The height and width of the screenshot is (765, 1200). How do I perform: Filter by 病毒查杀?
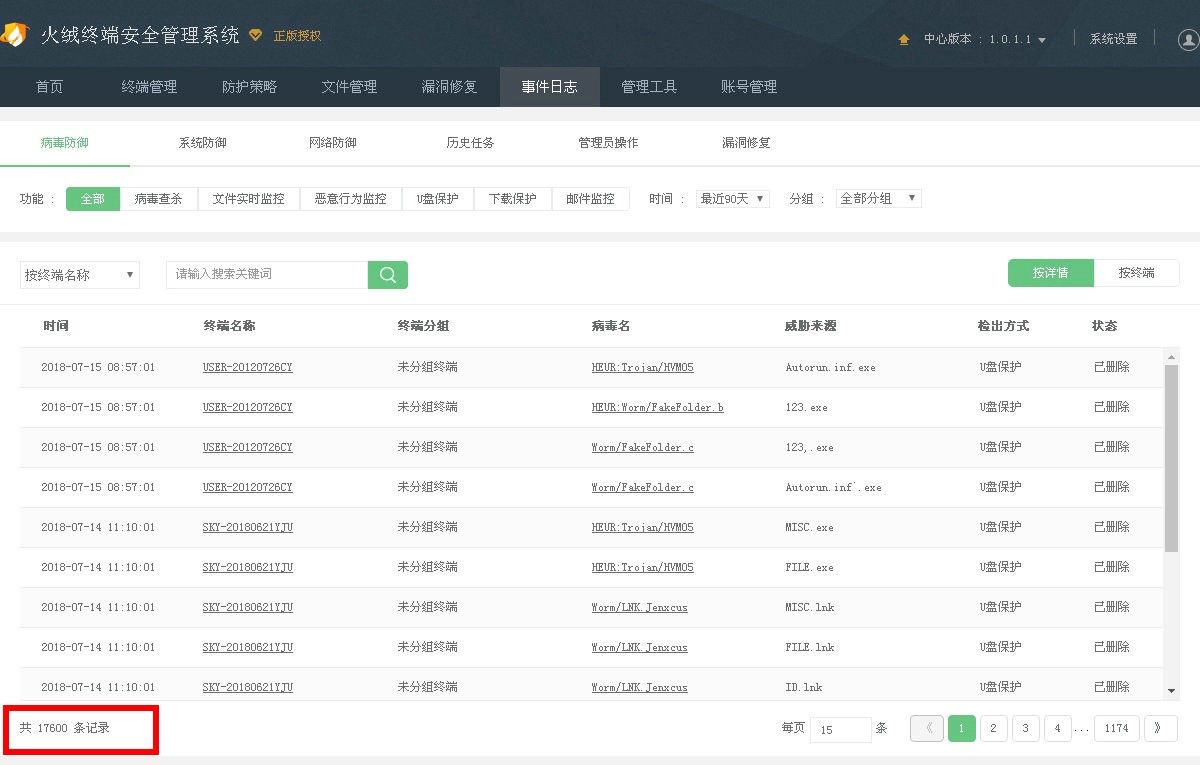click(x=159, y=199)
